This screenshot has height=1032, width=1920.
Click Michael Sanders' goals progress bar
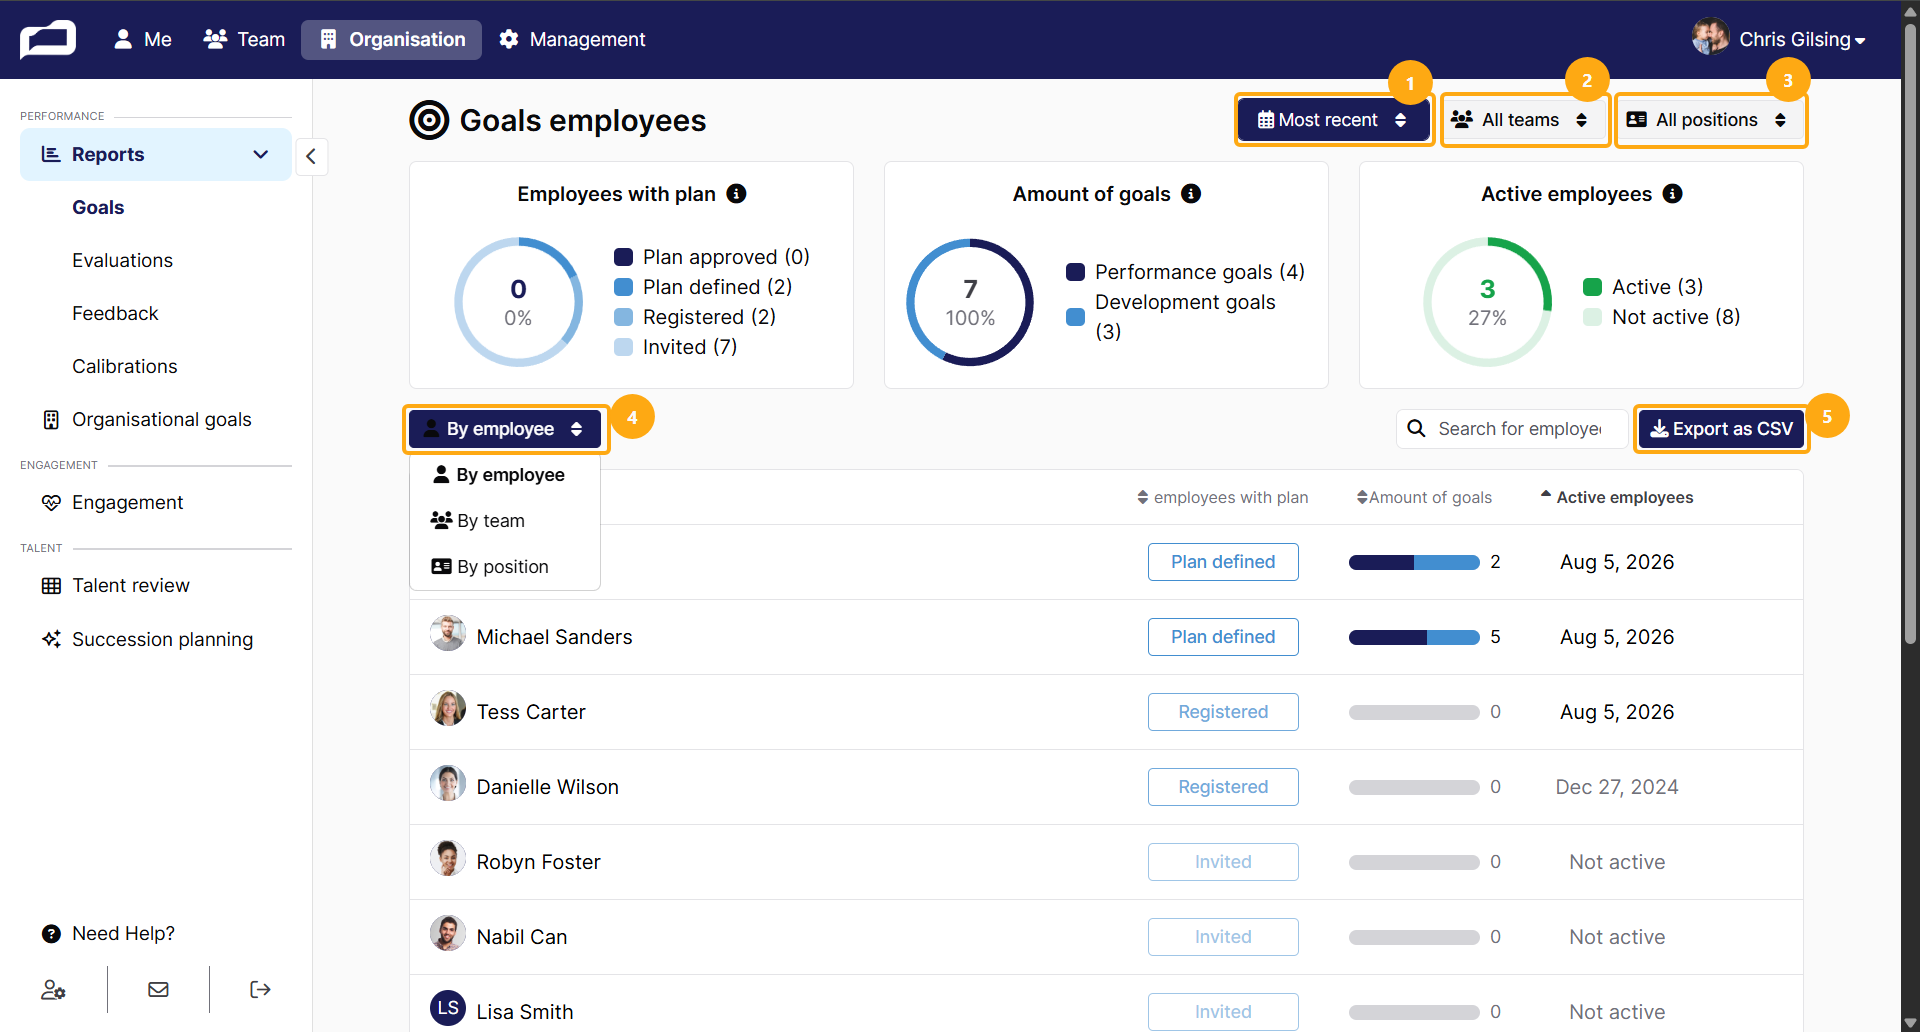pos(1413,638)
